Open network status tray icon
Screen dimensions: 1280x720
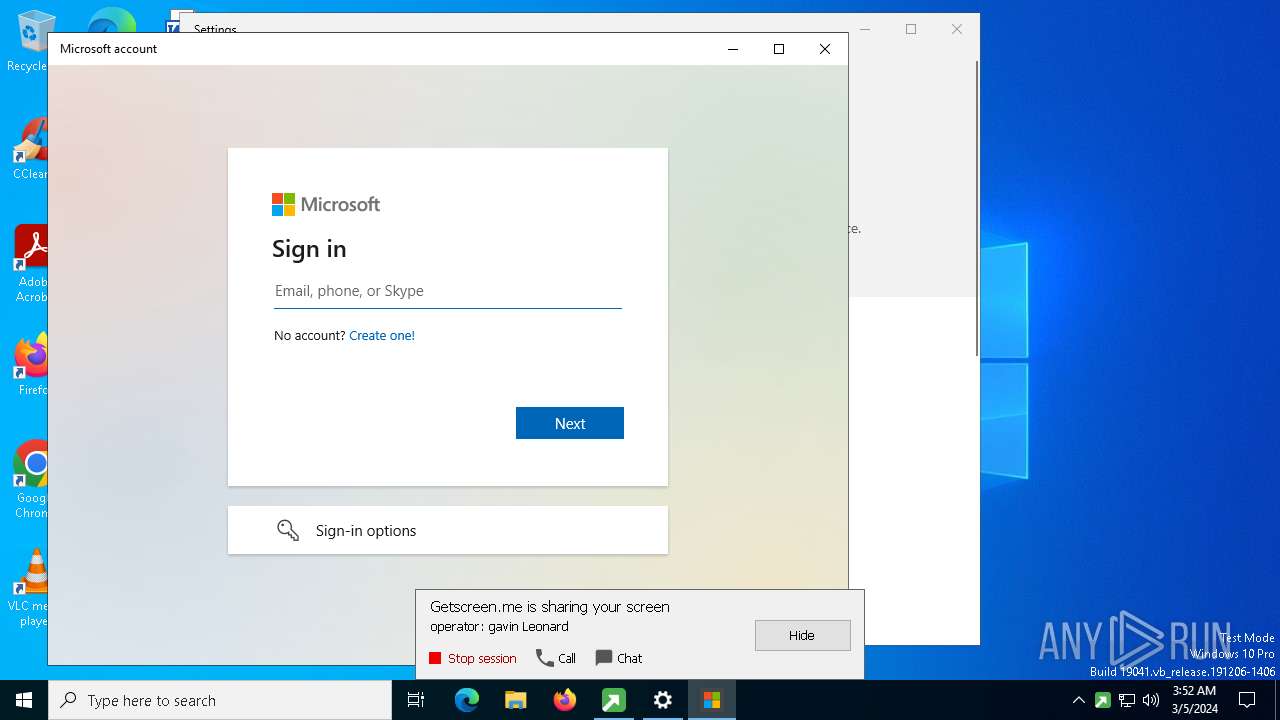point(1127,700)
